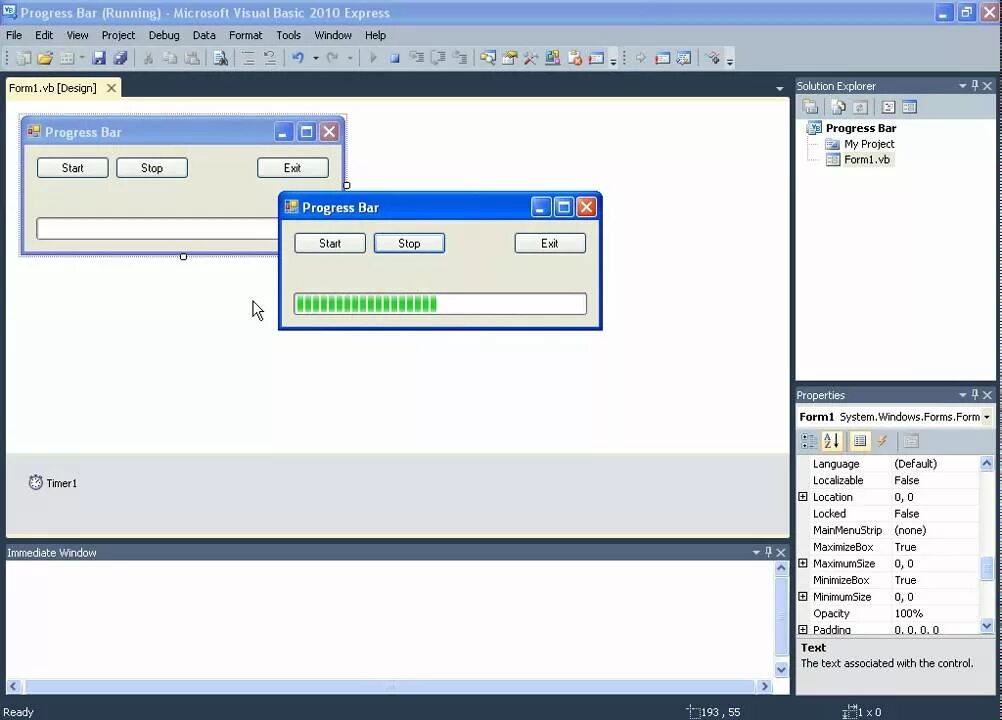Expand the MaximumSize property

pyautogui.click(x=803, y=563)
